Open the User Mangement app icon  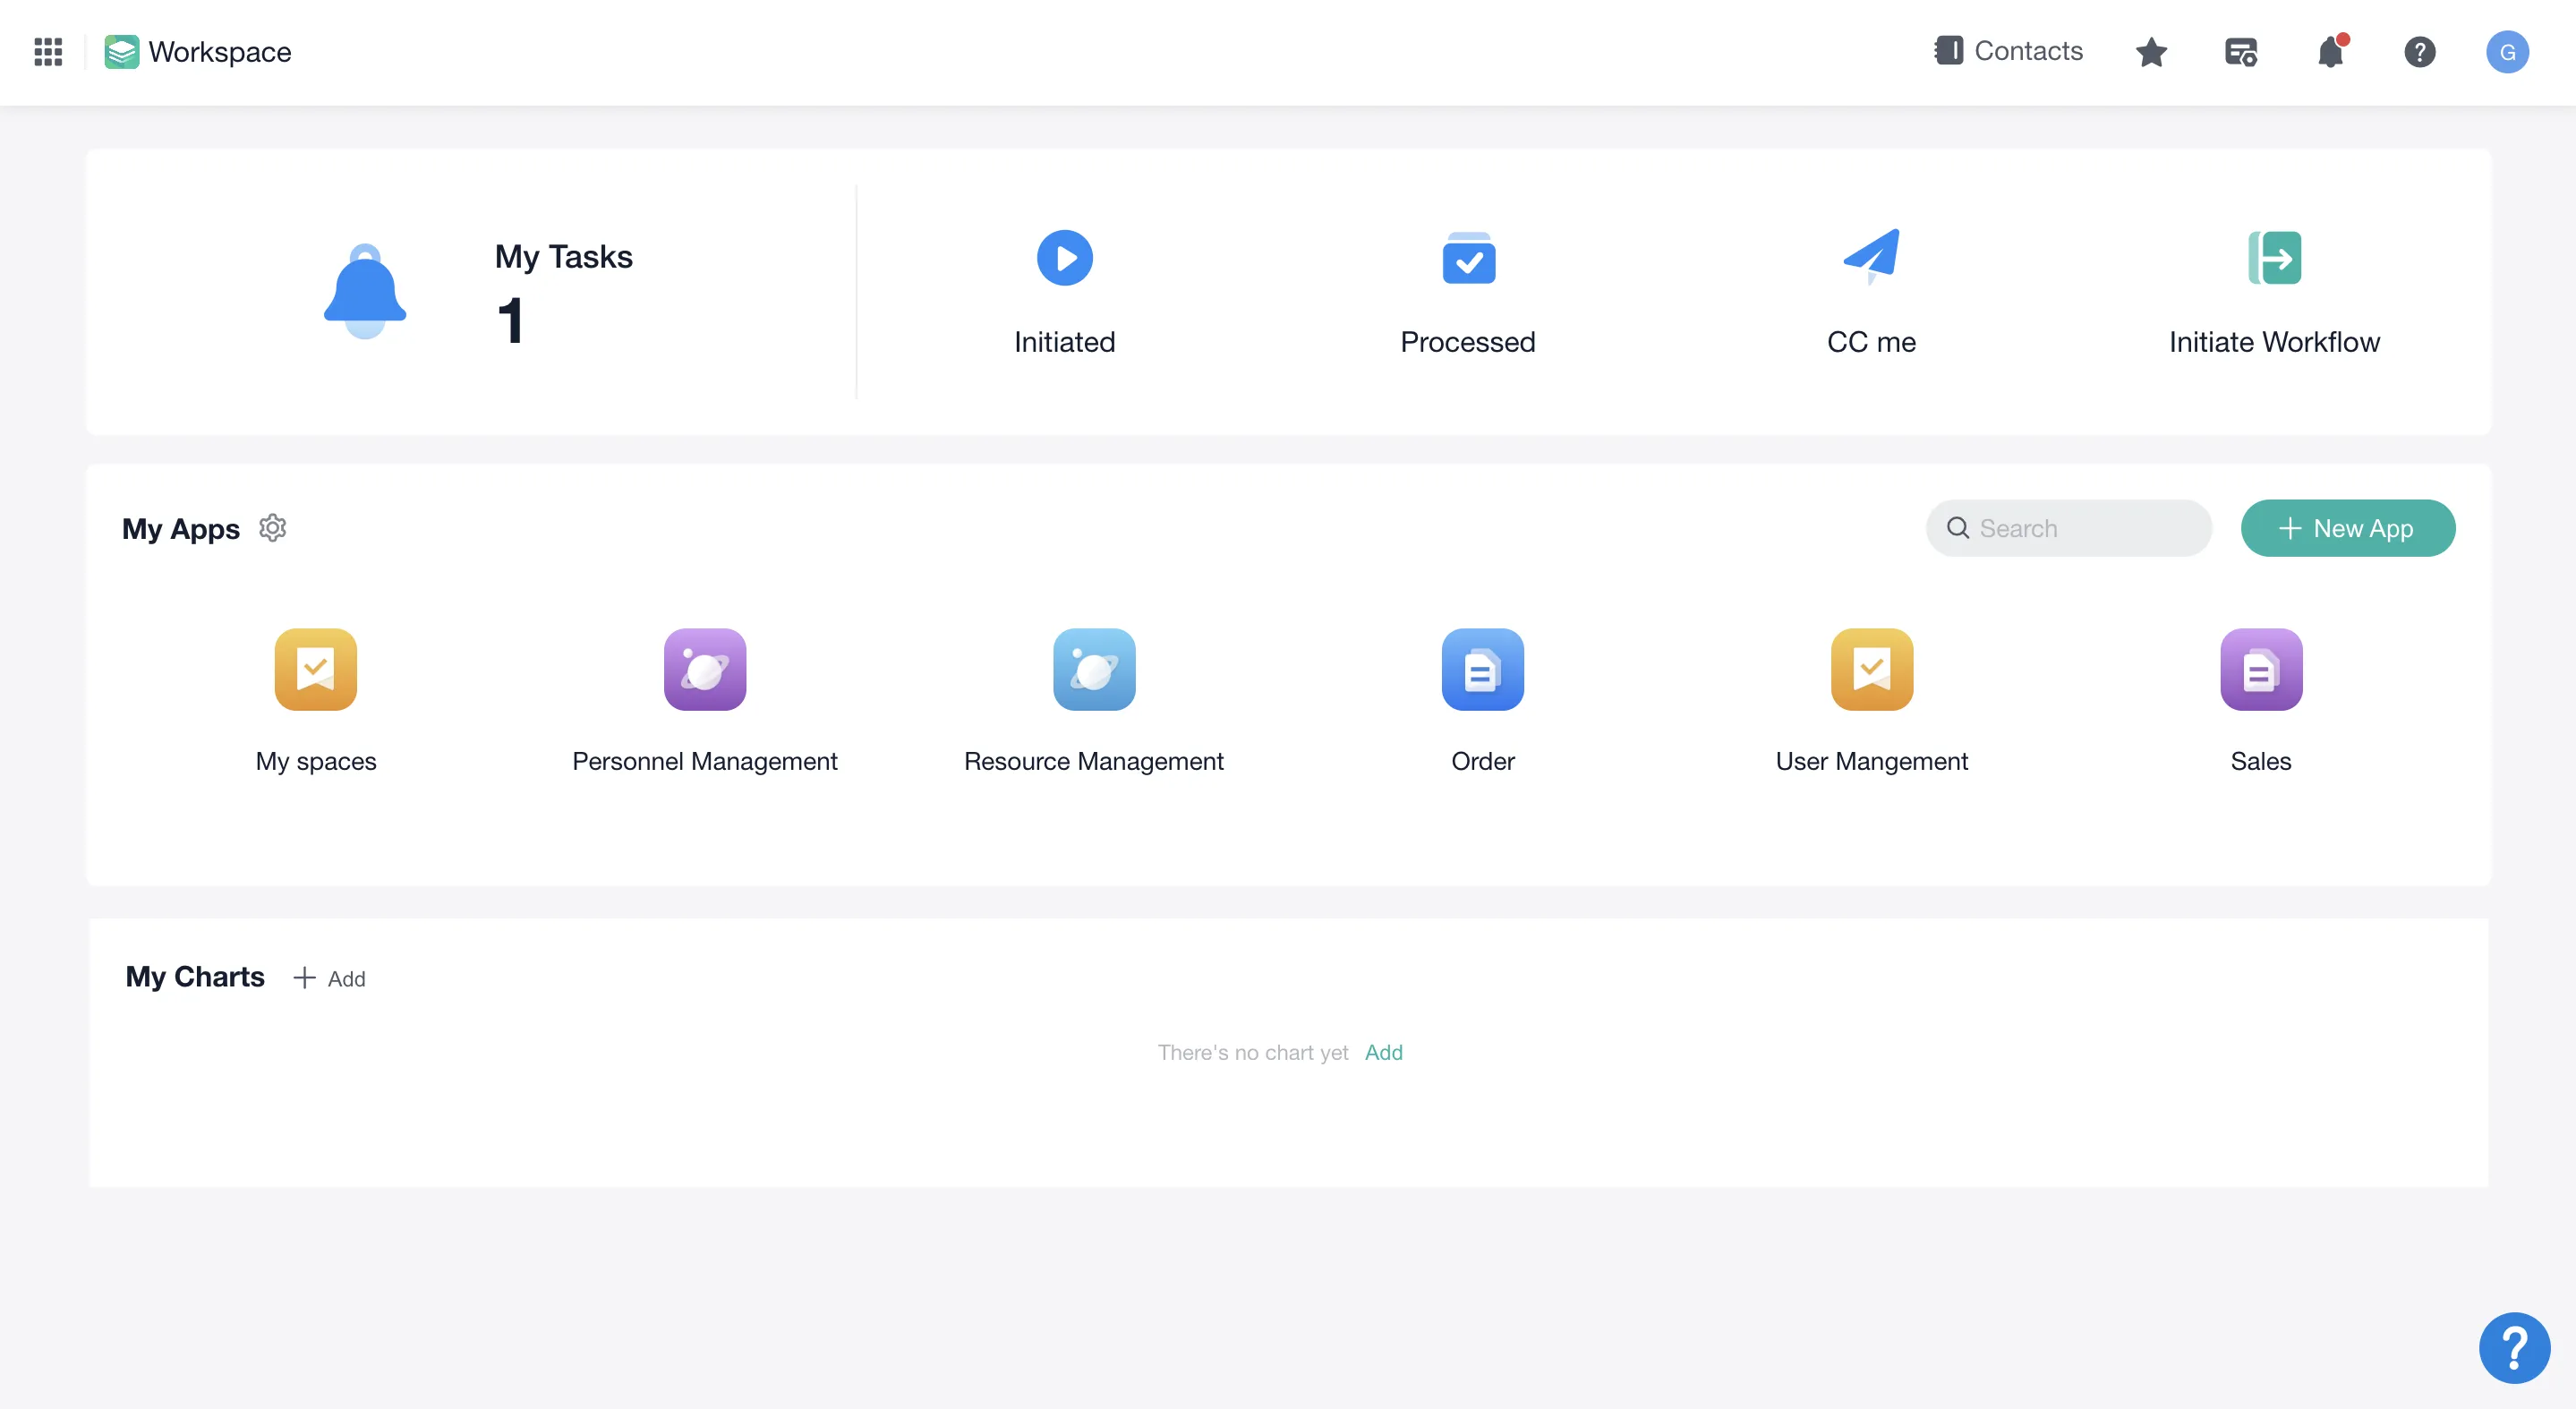[1871, 669]
